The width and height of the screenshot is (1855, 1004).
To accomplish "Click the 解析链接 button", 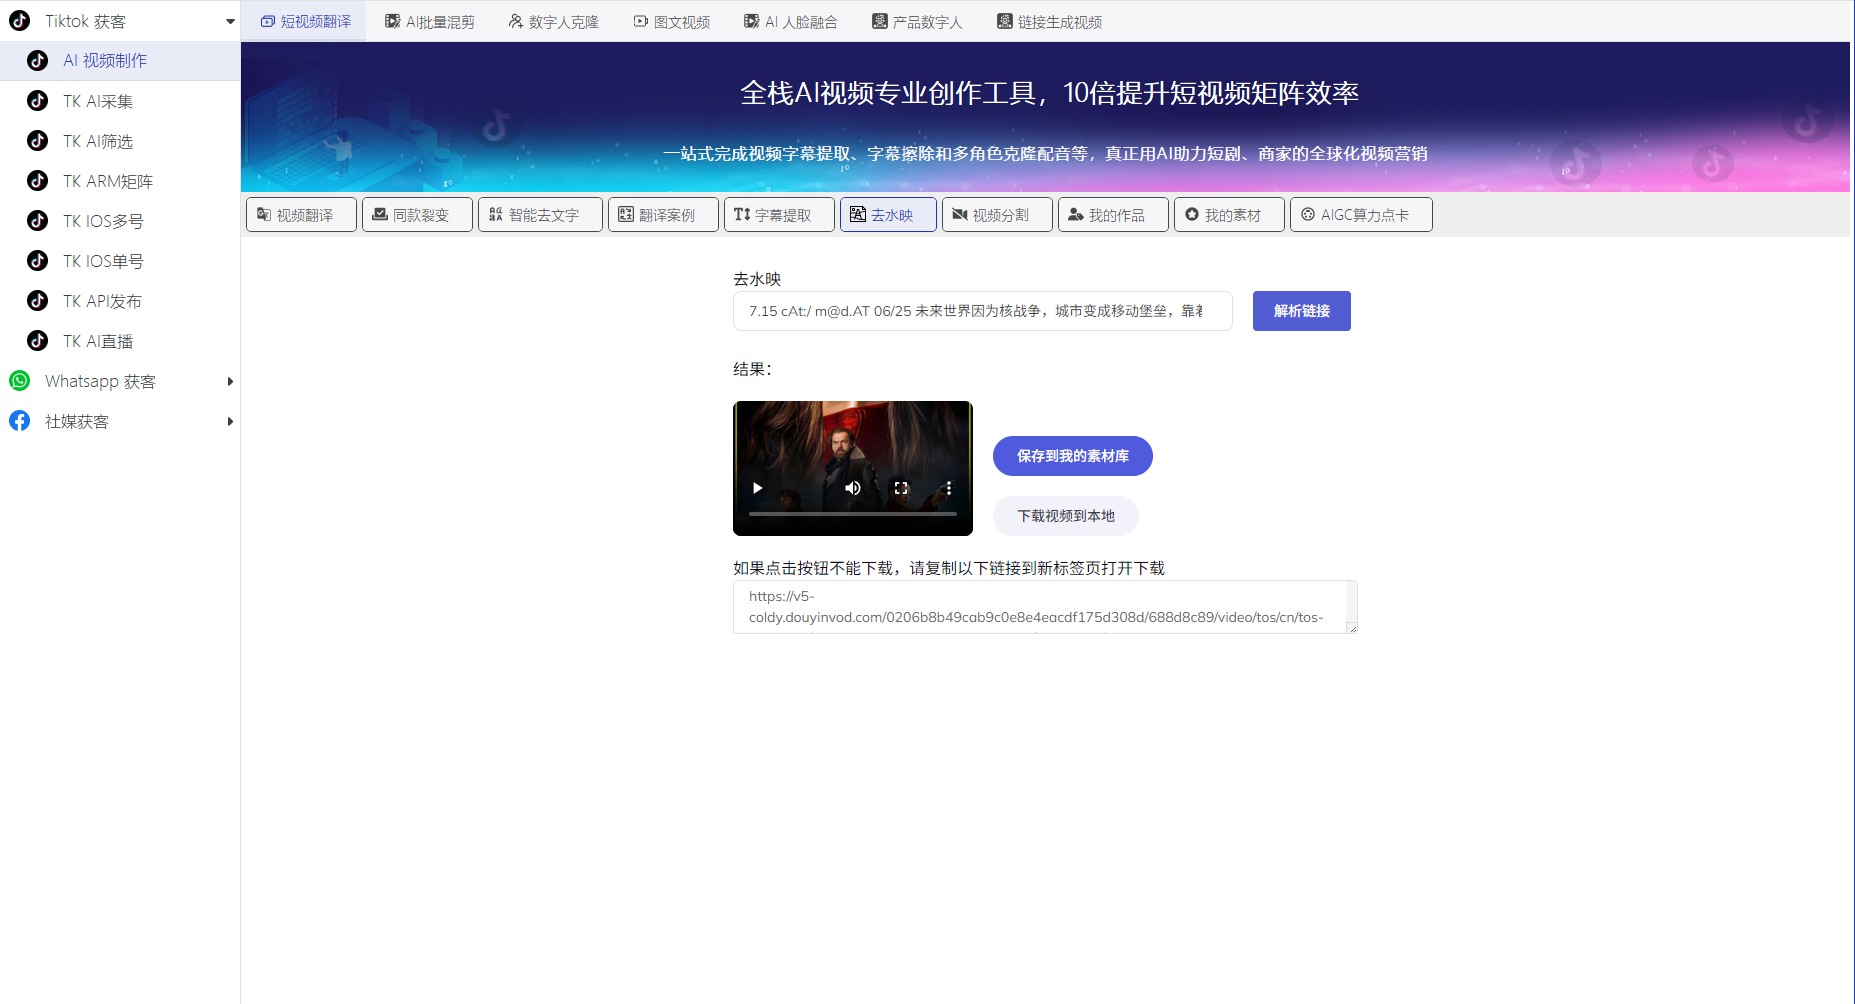I will 1301,311.
